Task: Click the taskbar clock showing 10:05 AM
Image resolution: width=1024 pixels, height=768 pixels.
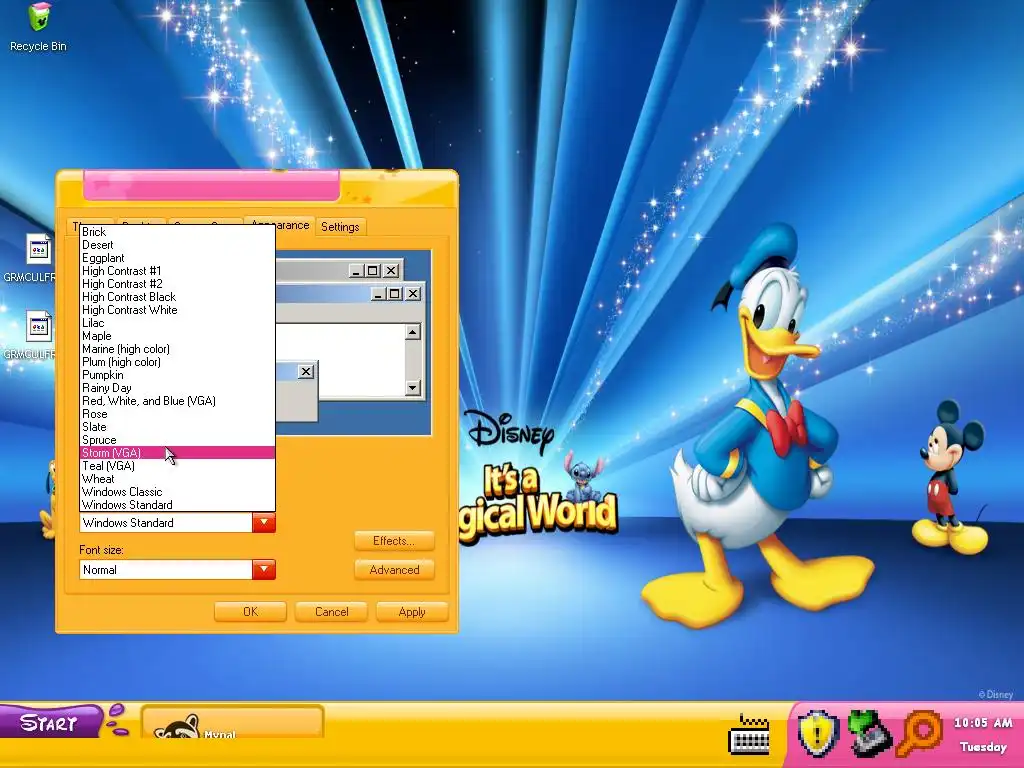Action: click(x=983, y=723)
